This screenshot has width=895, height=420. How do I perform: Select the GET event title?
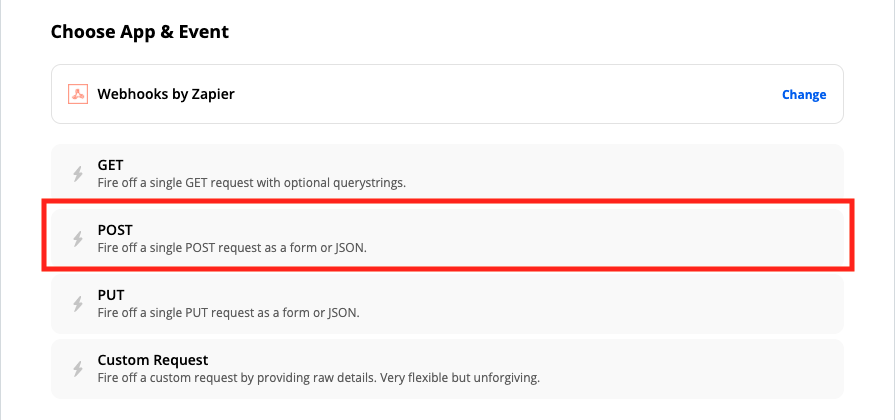[110, 165]
